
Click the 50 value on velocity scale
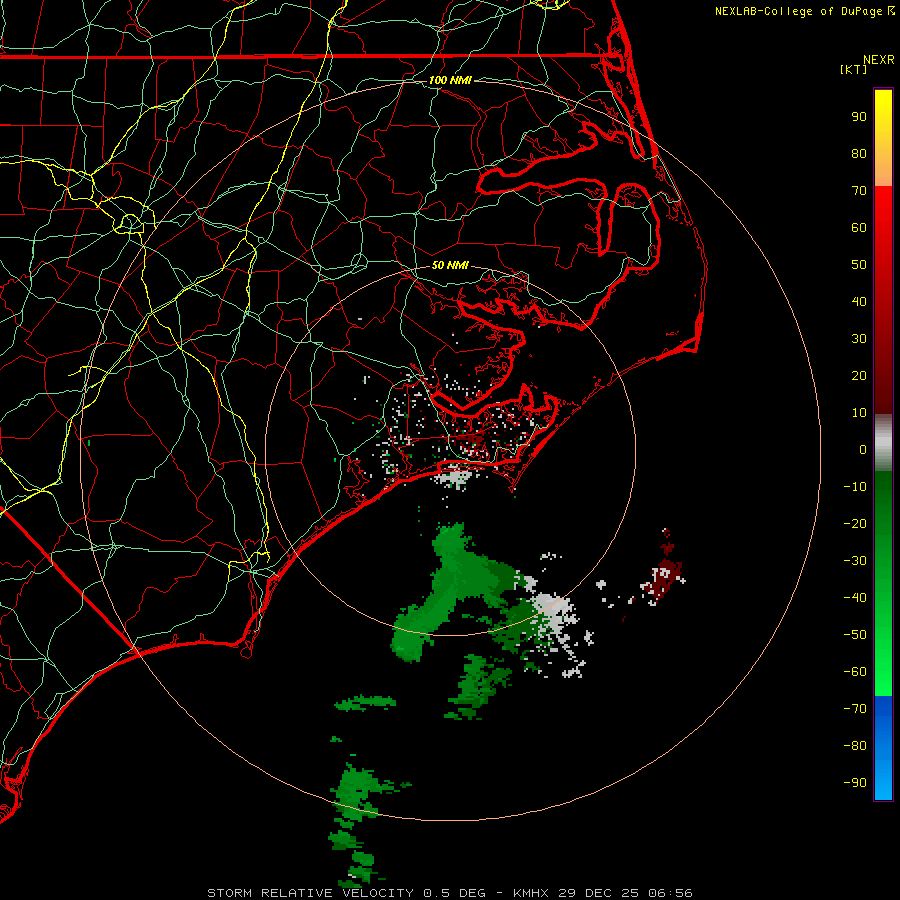point(859,265)
